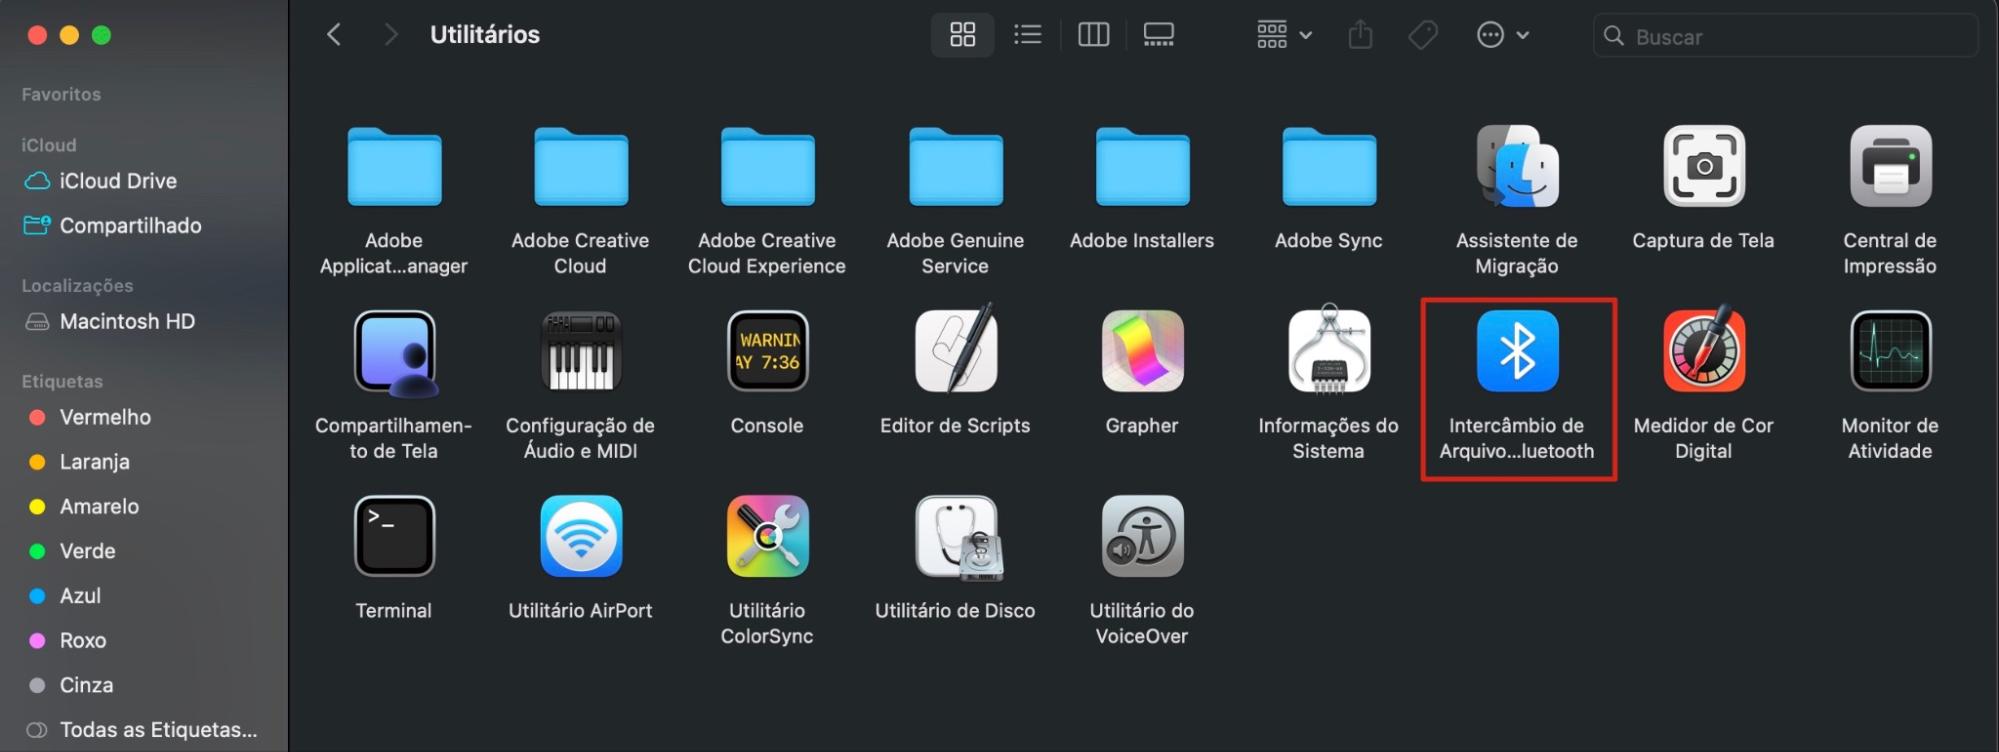Select the Utilitário do VoiceOver icon
Screen dimensions: 1999x752
coord(1142,536)
